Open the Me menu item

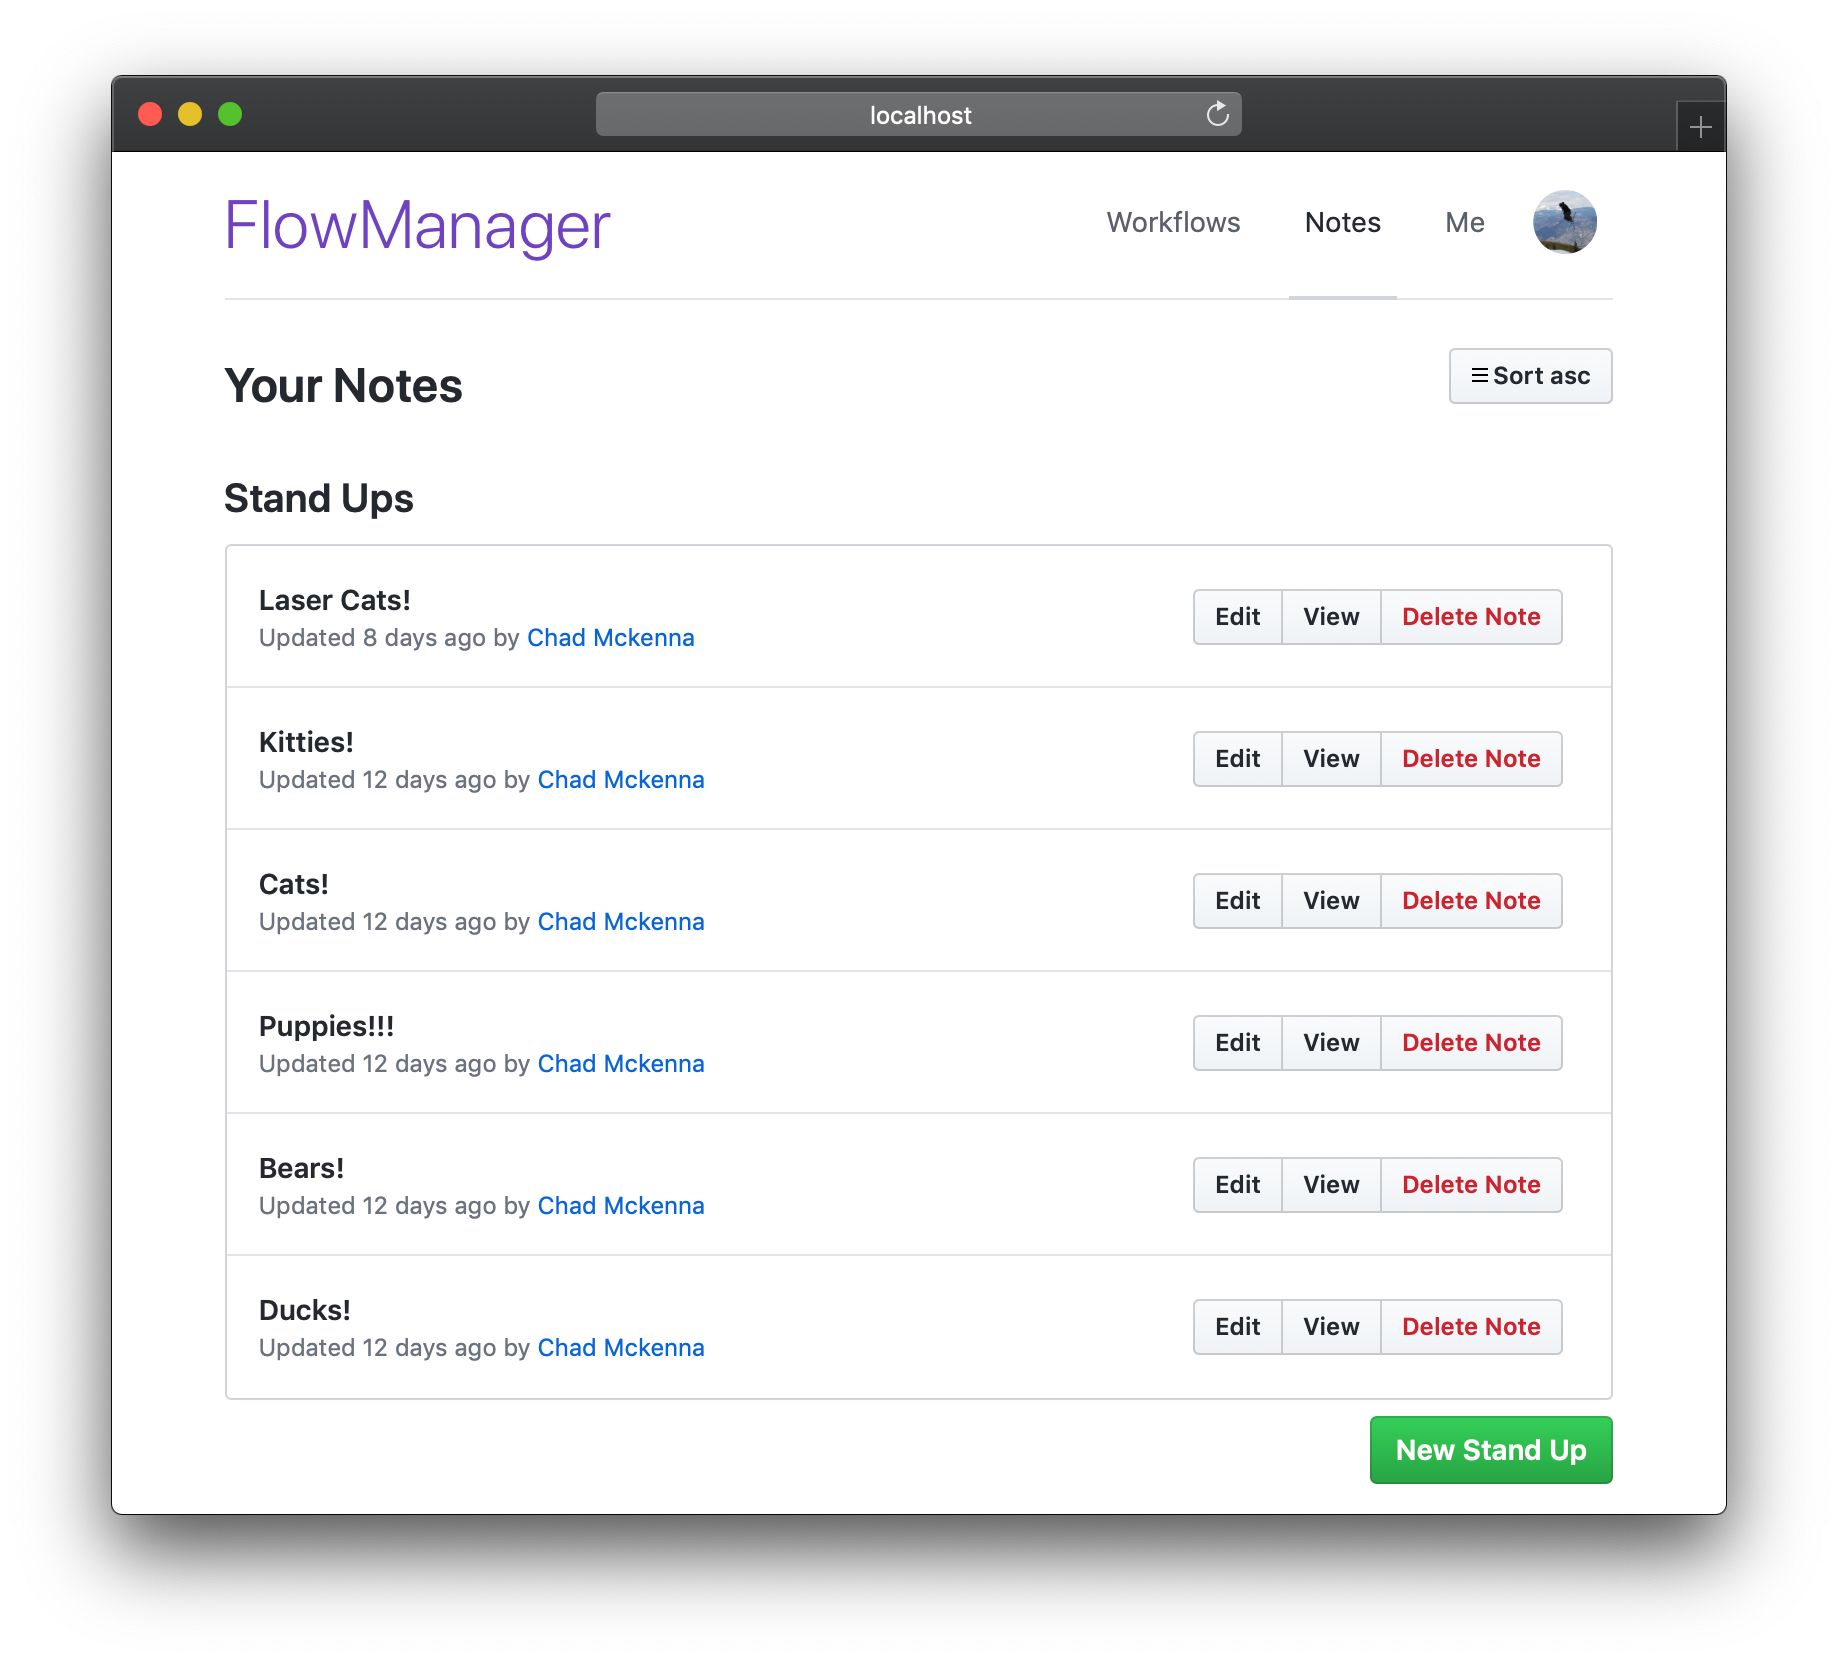[1463, 222]
